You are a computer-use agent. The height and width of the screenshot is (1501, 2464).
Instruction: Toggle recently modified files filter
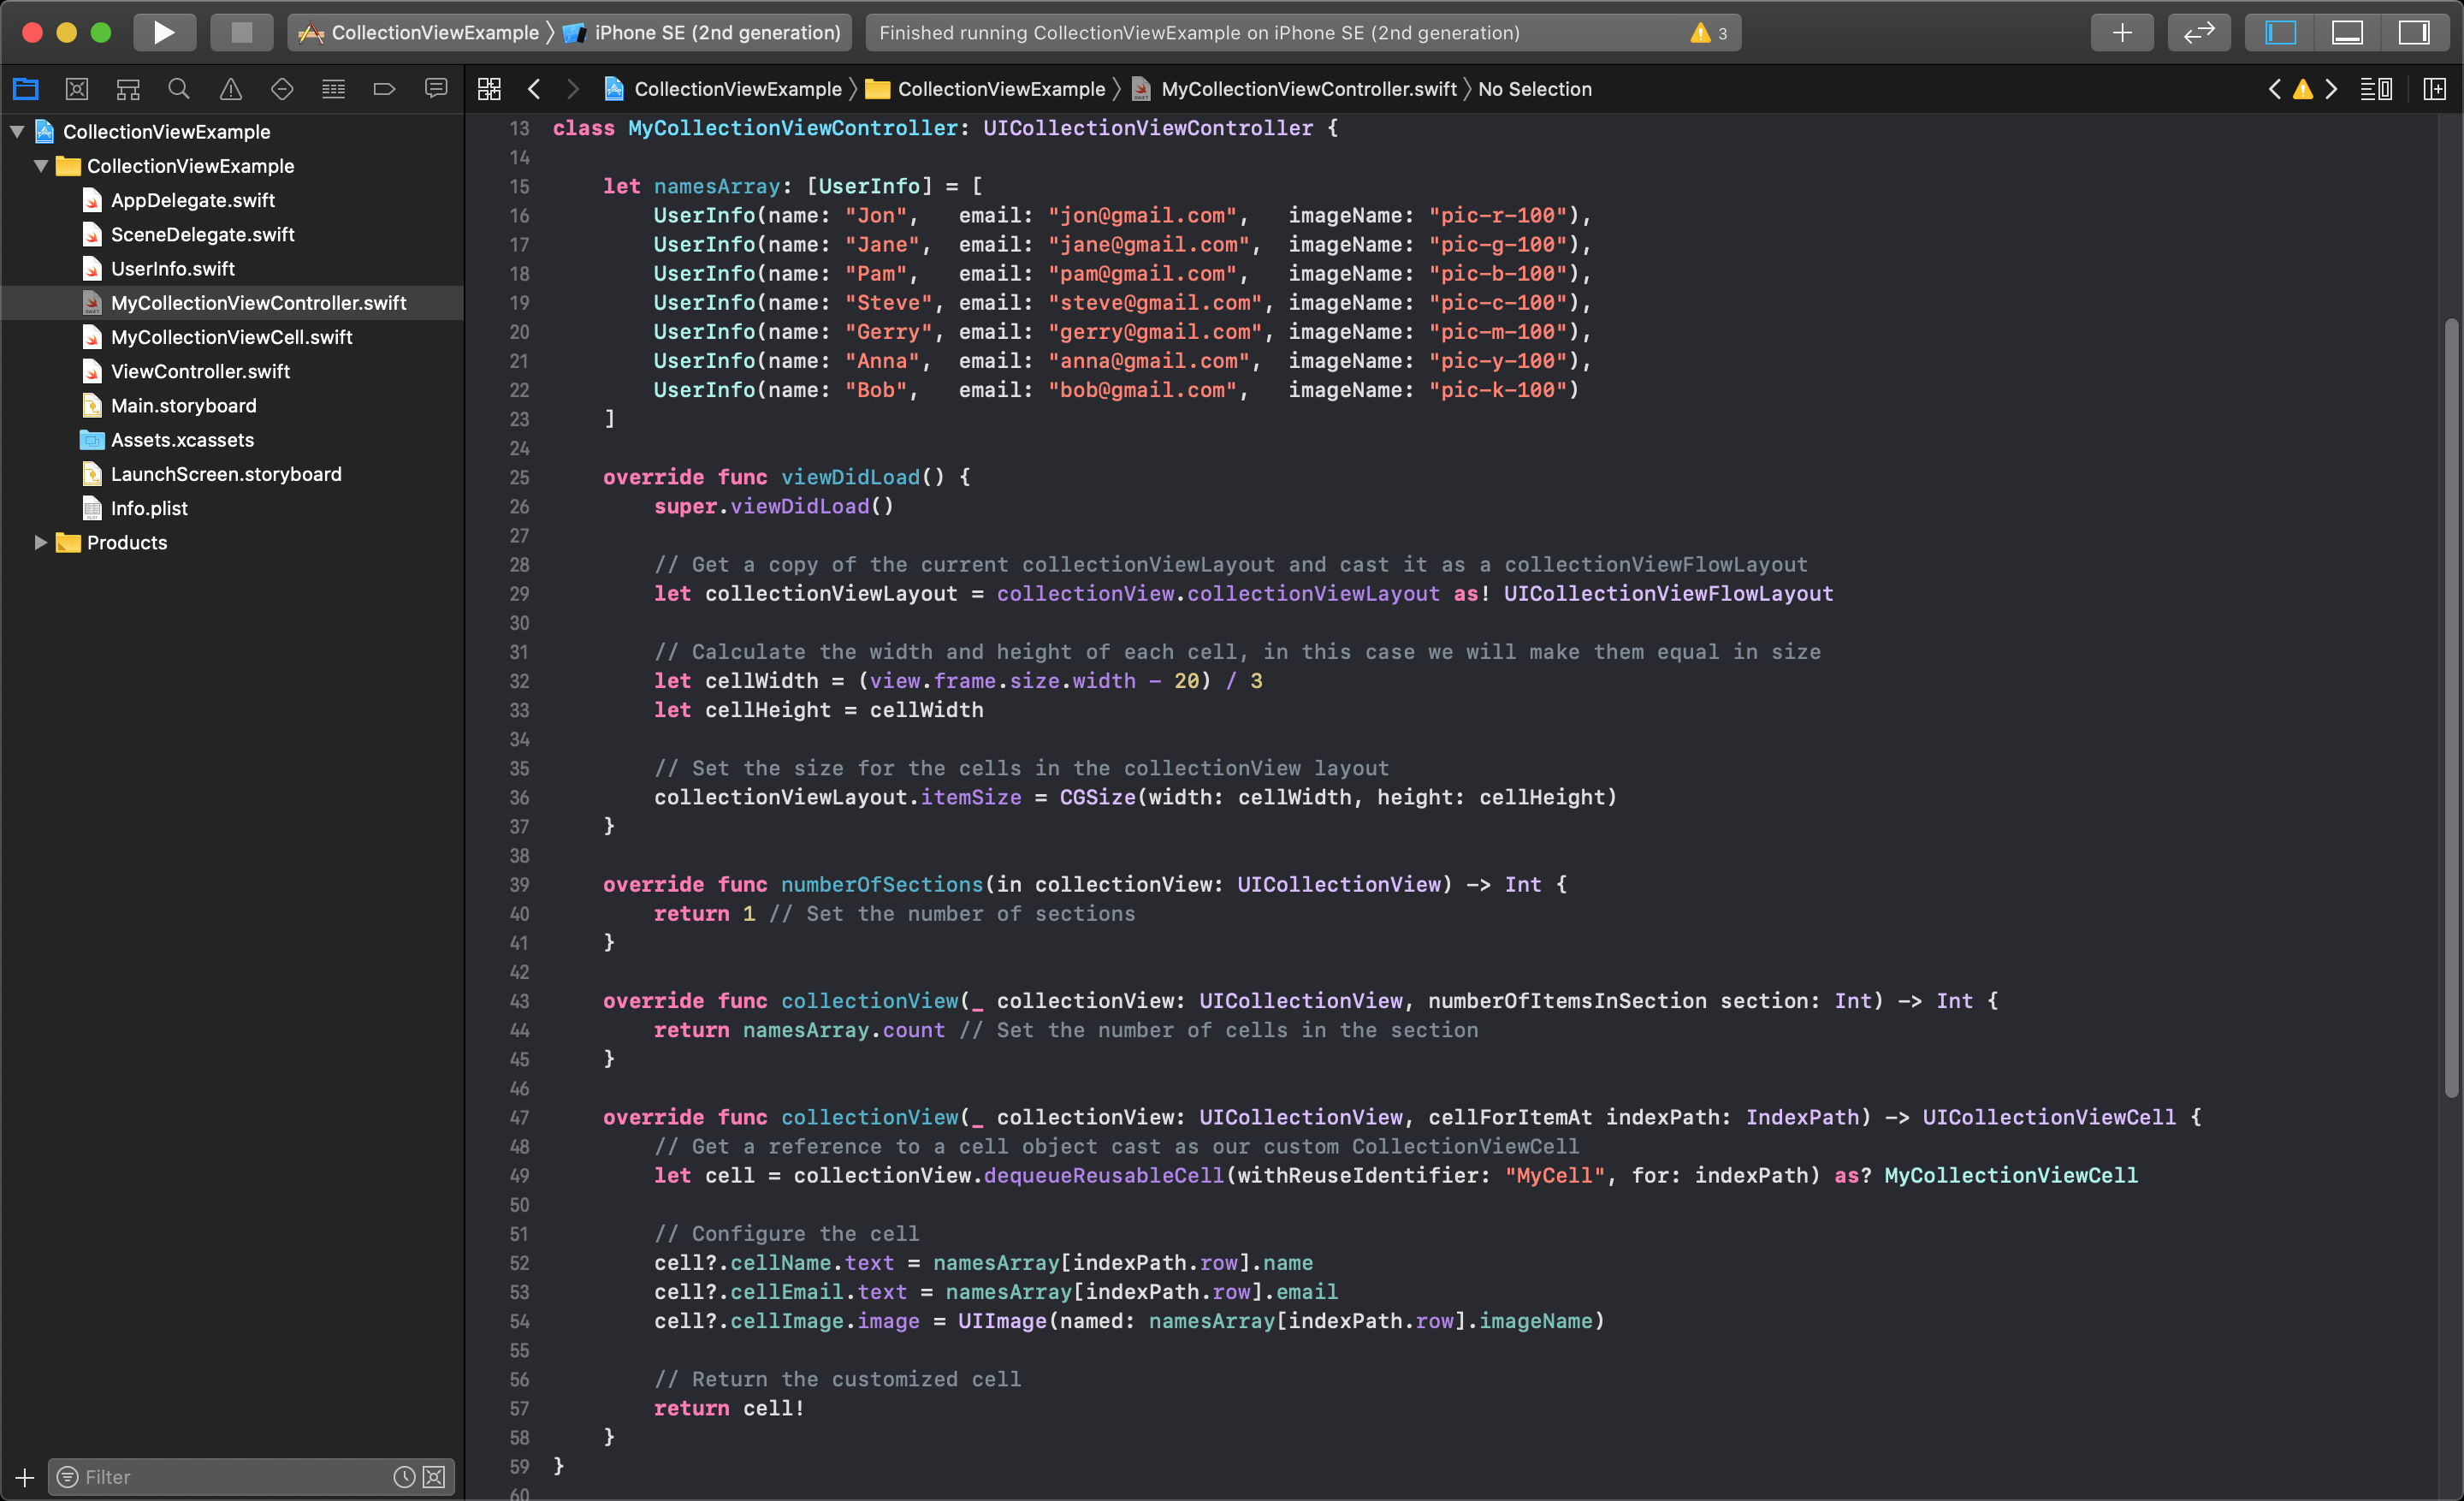404,1477
